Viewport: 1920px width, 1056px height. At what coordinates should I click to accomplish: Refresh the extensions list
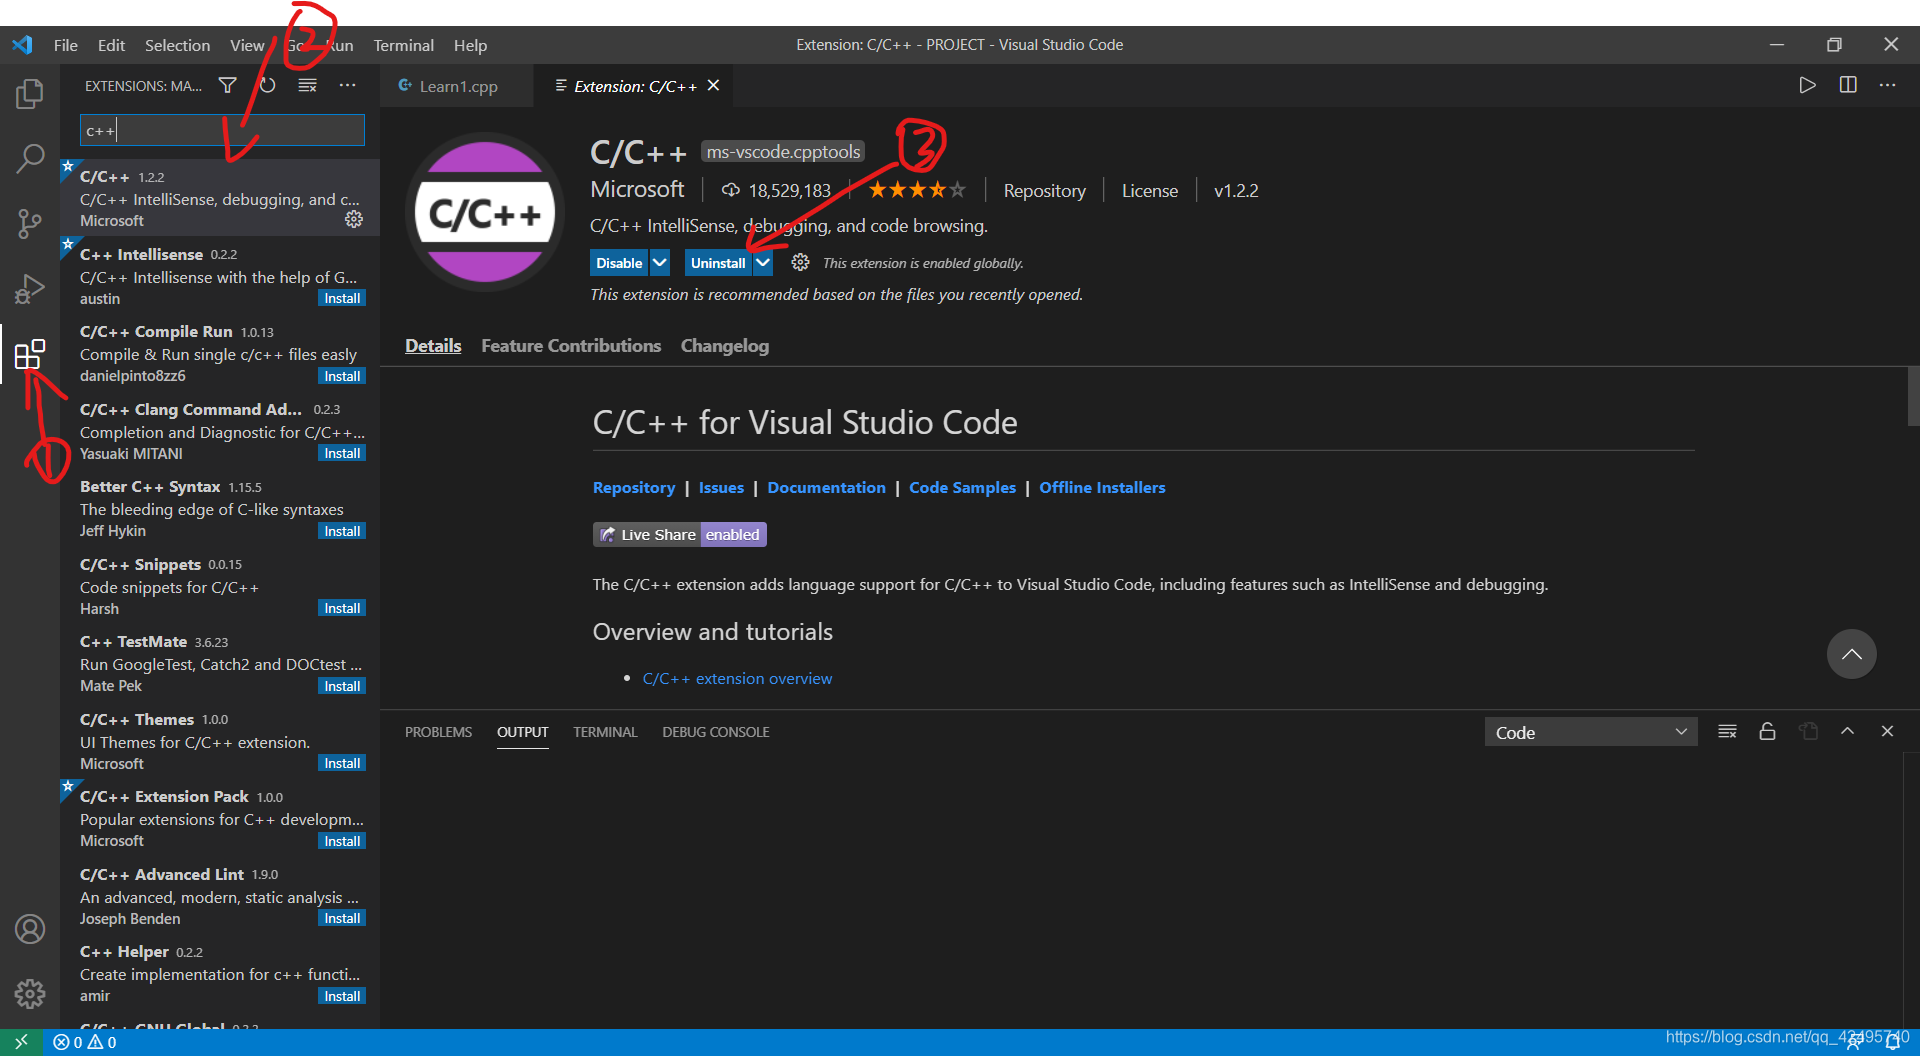[x=267, y=86]
